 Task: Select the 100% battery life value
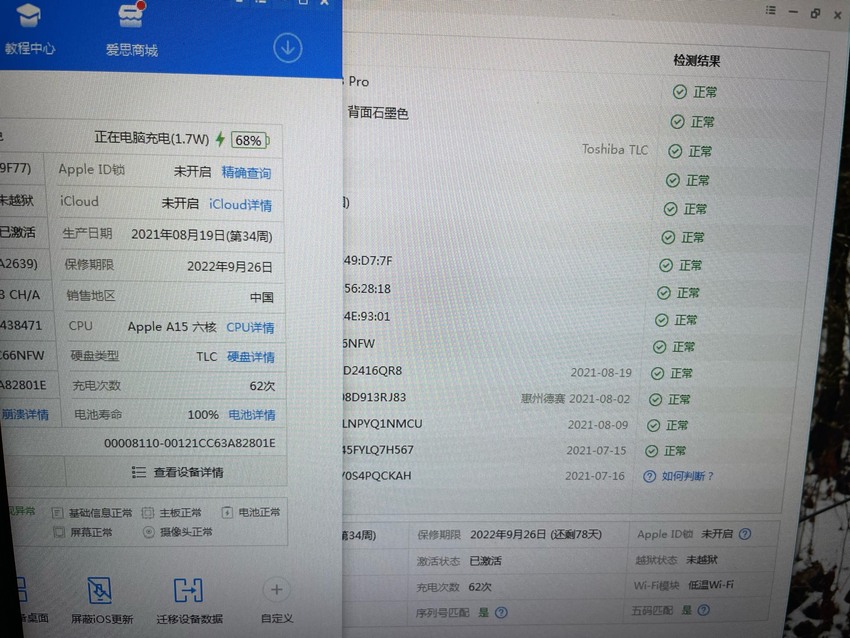tap(203, 415)
